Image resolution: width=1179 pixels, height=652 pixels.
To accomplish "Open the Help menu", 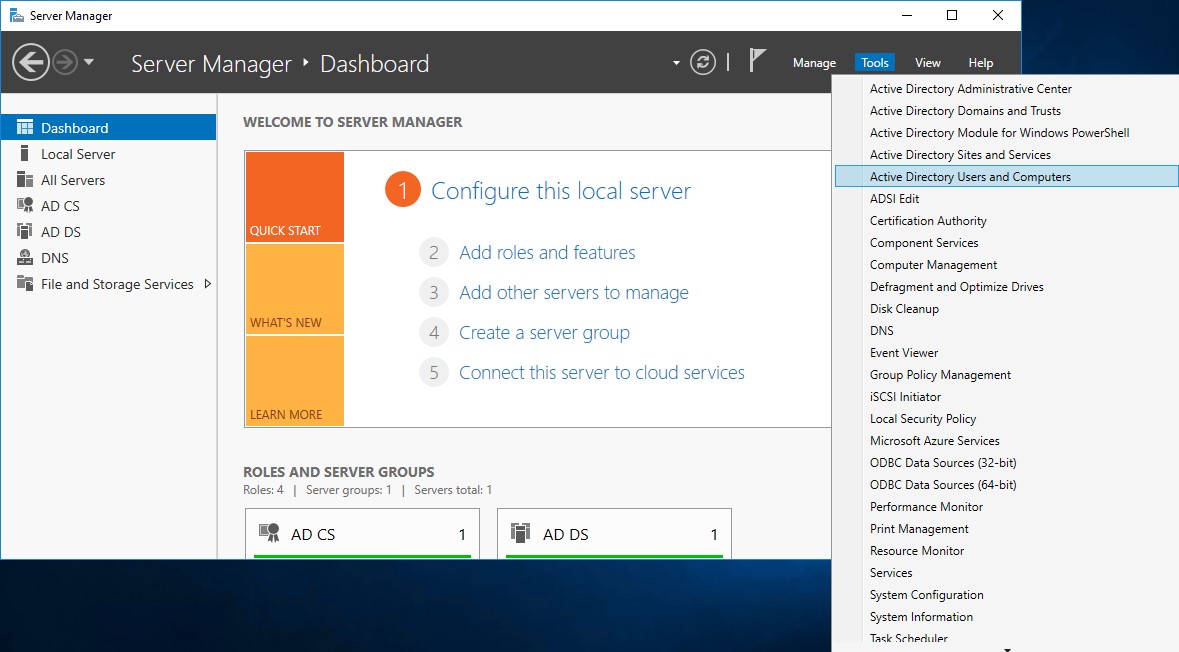I will 980,63.
